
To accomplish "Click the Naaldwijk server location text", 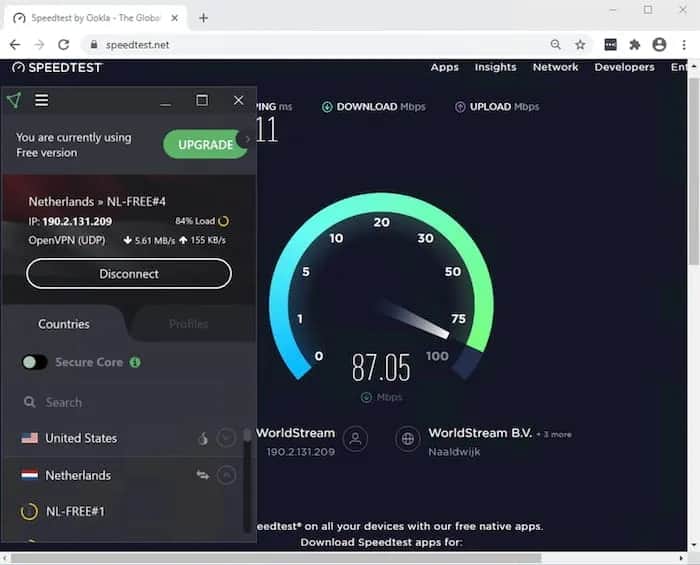I will coord(454,452).
